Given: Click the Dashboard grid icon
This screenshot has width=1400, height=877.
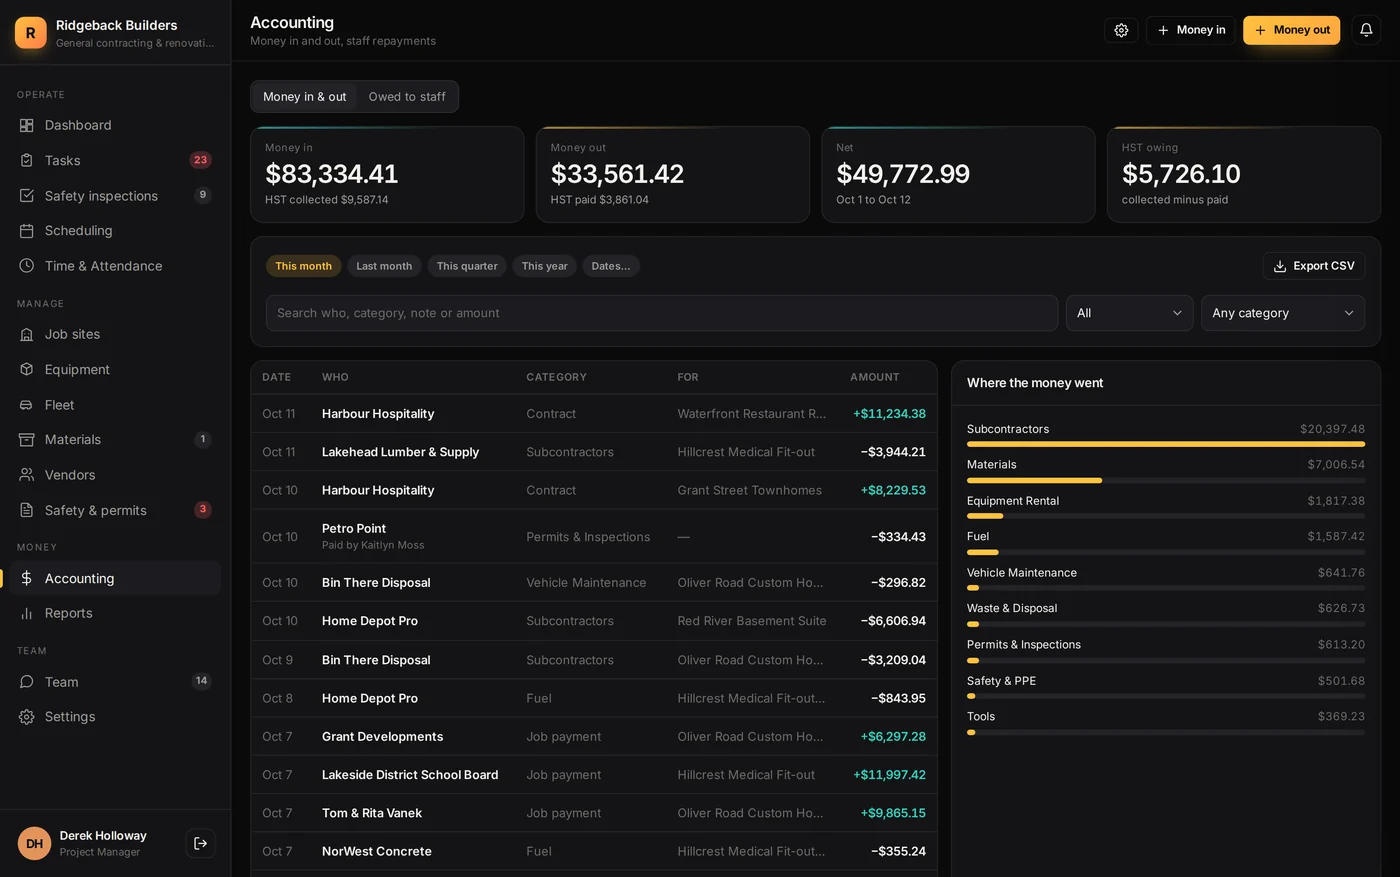Looking at the screenshot, I should [27, 125].
